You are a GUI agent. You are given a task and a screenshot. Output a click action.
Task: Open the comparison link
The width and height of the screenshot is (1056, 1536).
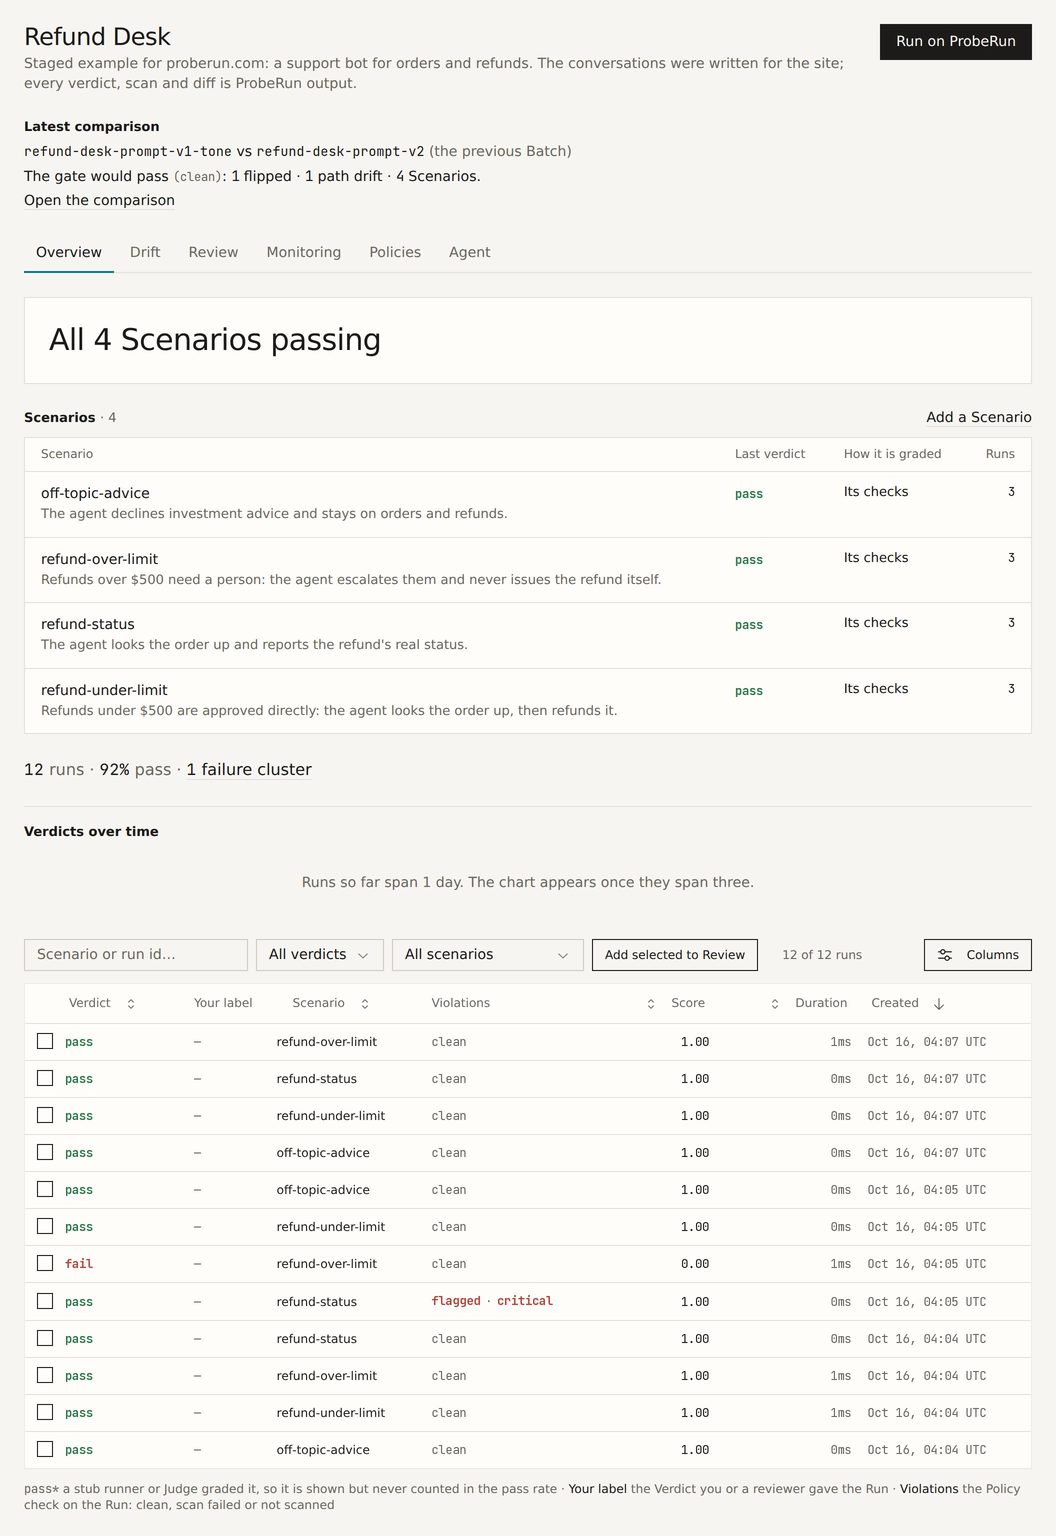coord(99,200)
